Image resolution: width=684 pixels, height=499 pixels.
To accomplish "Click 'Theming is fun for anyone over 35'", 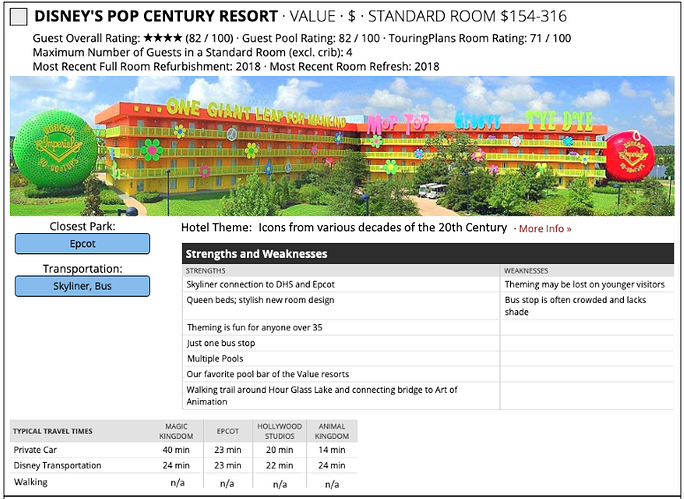I will point(255,328).
